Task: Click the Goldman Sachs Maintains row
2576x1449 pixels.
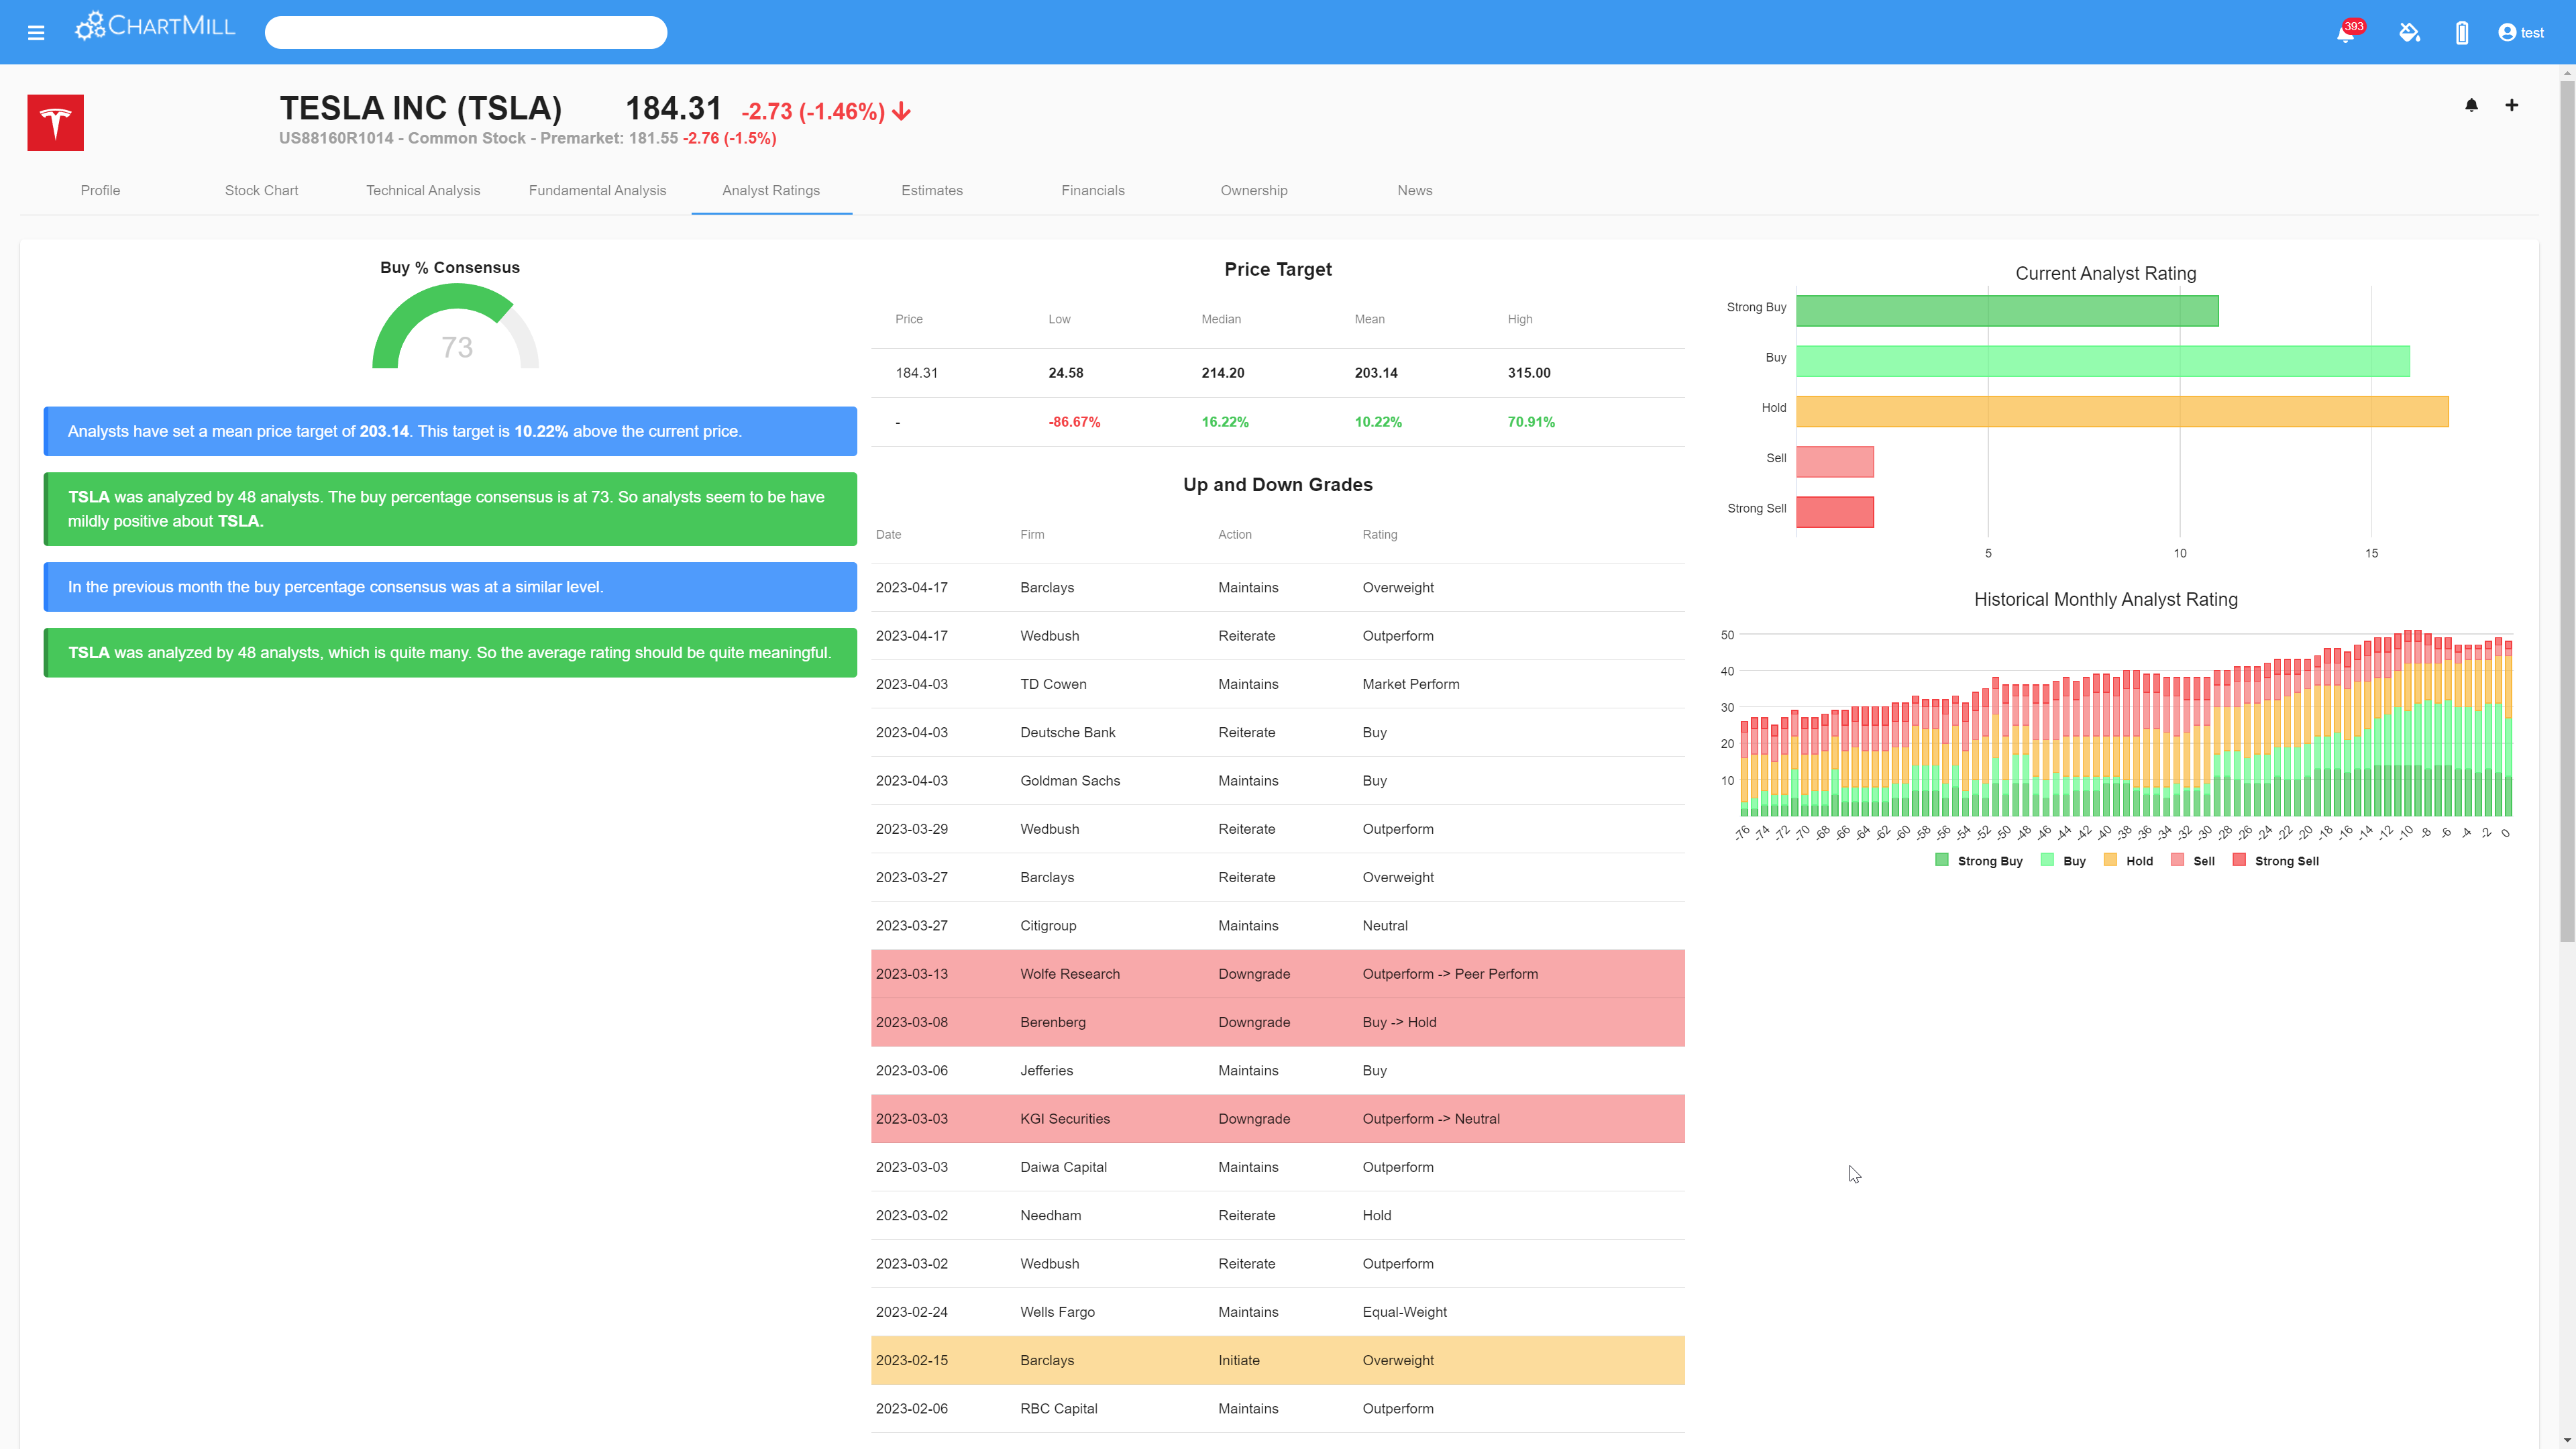Action: (x=1278, y=781)
